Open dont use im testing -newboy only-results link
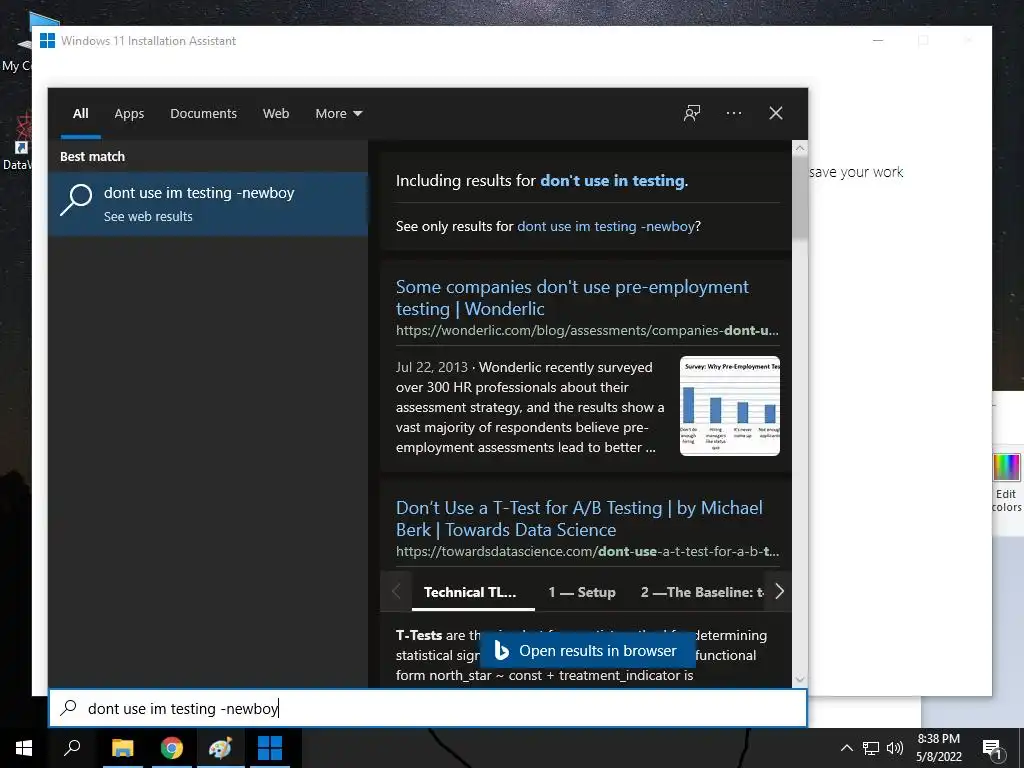Screen dimensions: 1024x768 605,226
